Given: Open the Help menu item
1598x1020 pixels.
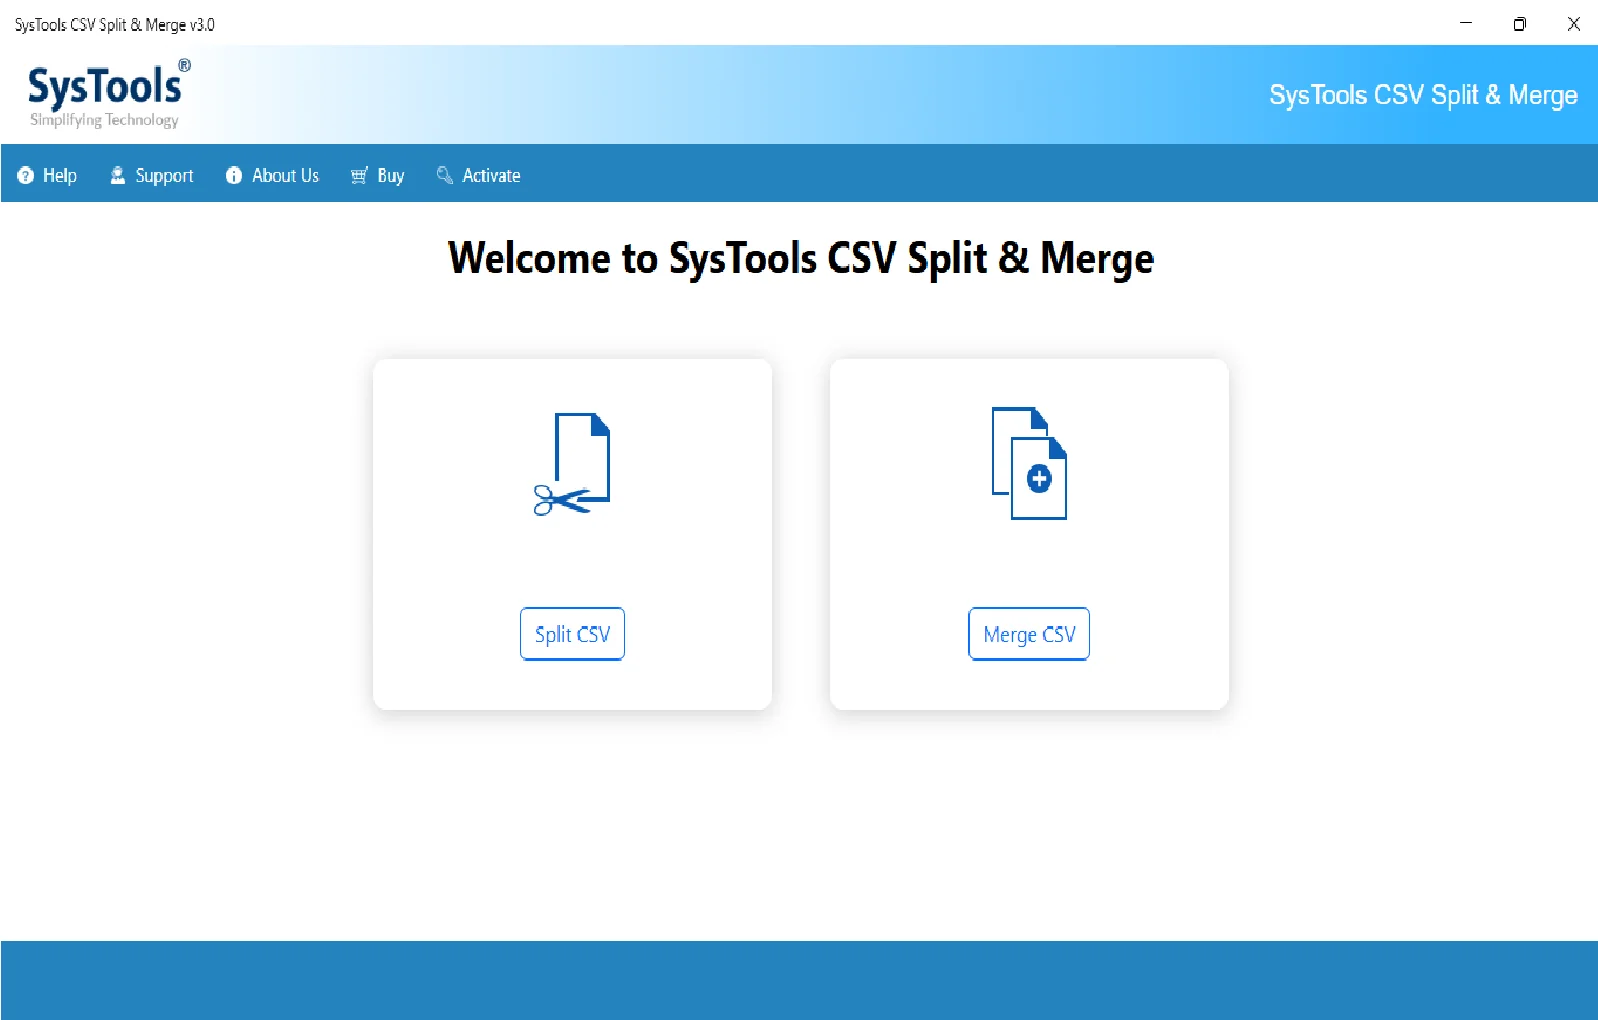Looking at the screenshot, I should 60,176.
